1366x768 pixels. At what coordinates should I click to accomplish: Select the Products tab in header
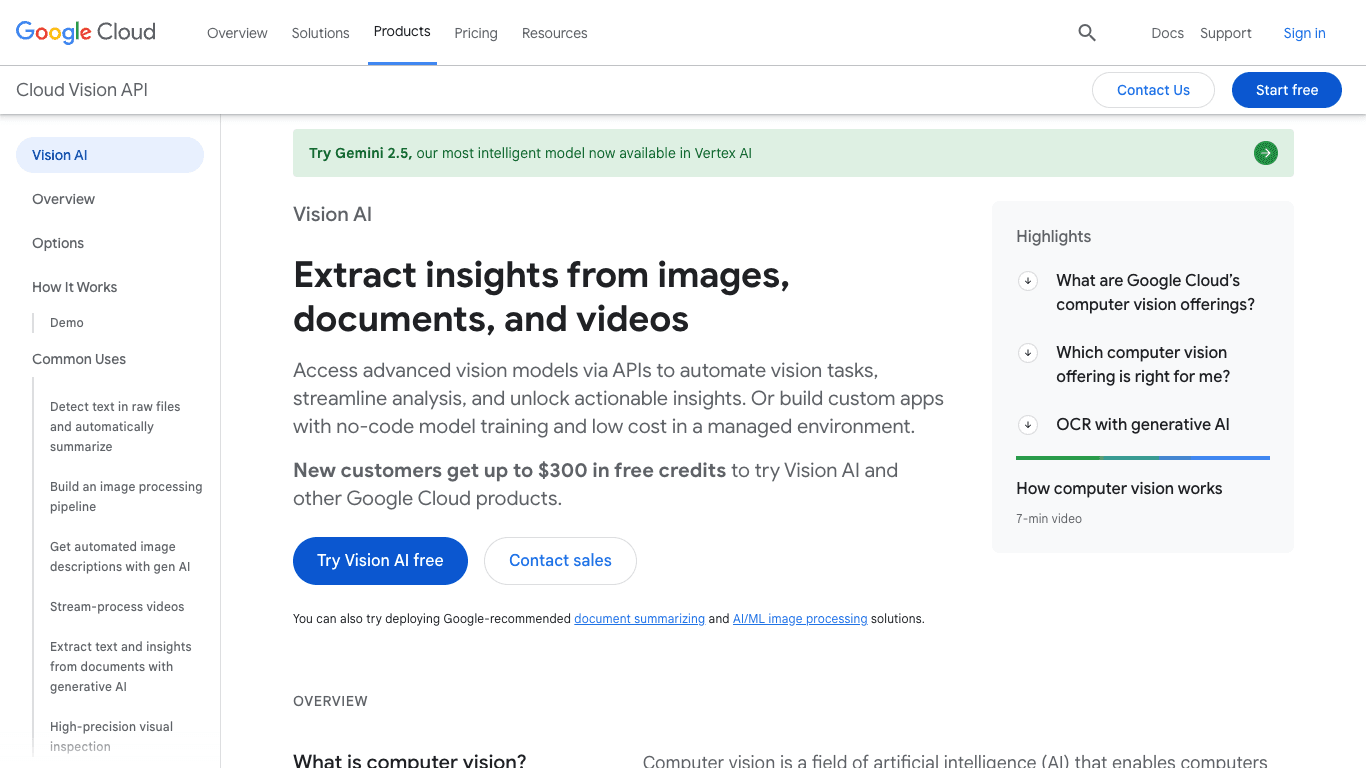pos(402,32)
